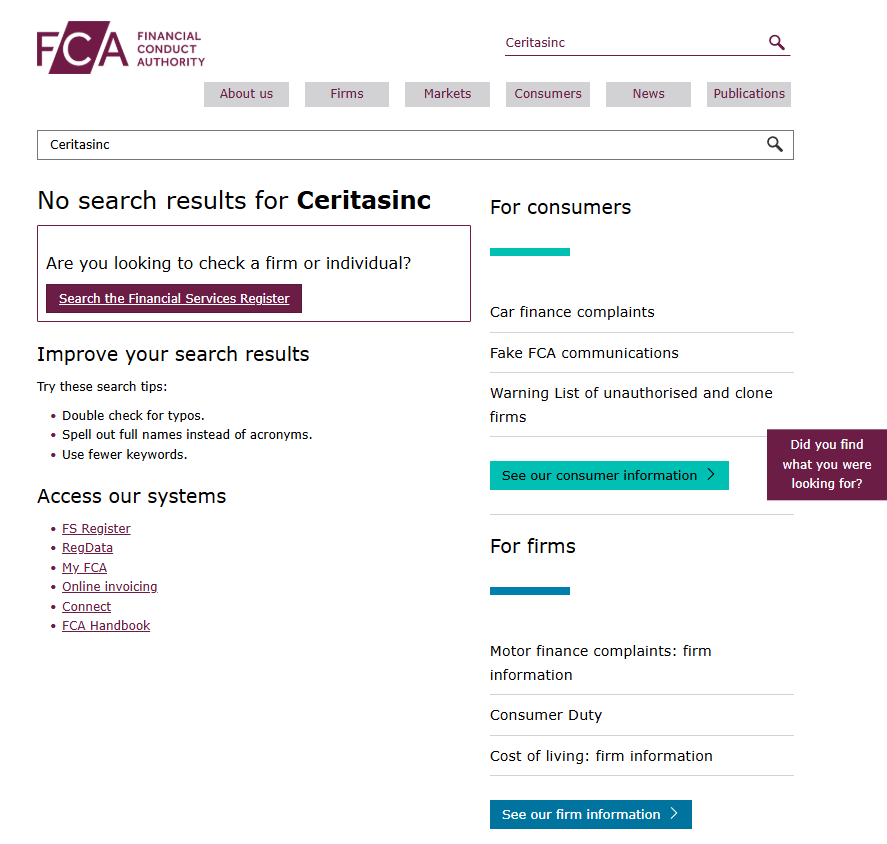Click the main search bar magnifier icon
This screenshot has height=844, width=887.
pos(774,145)
